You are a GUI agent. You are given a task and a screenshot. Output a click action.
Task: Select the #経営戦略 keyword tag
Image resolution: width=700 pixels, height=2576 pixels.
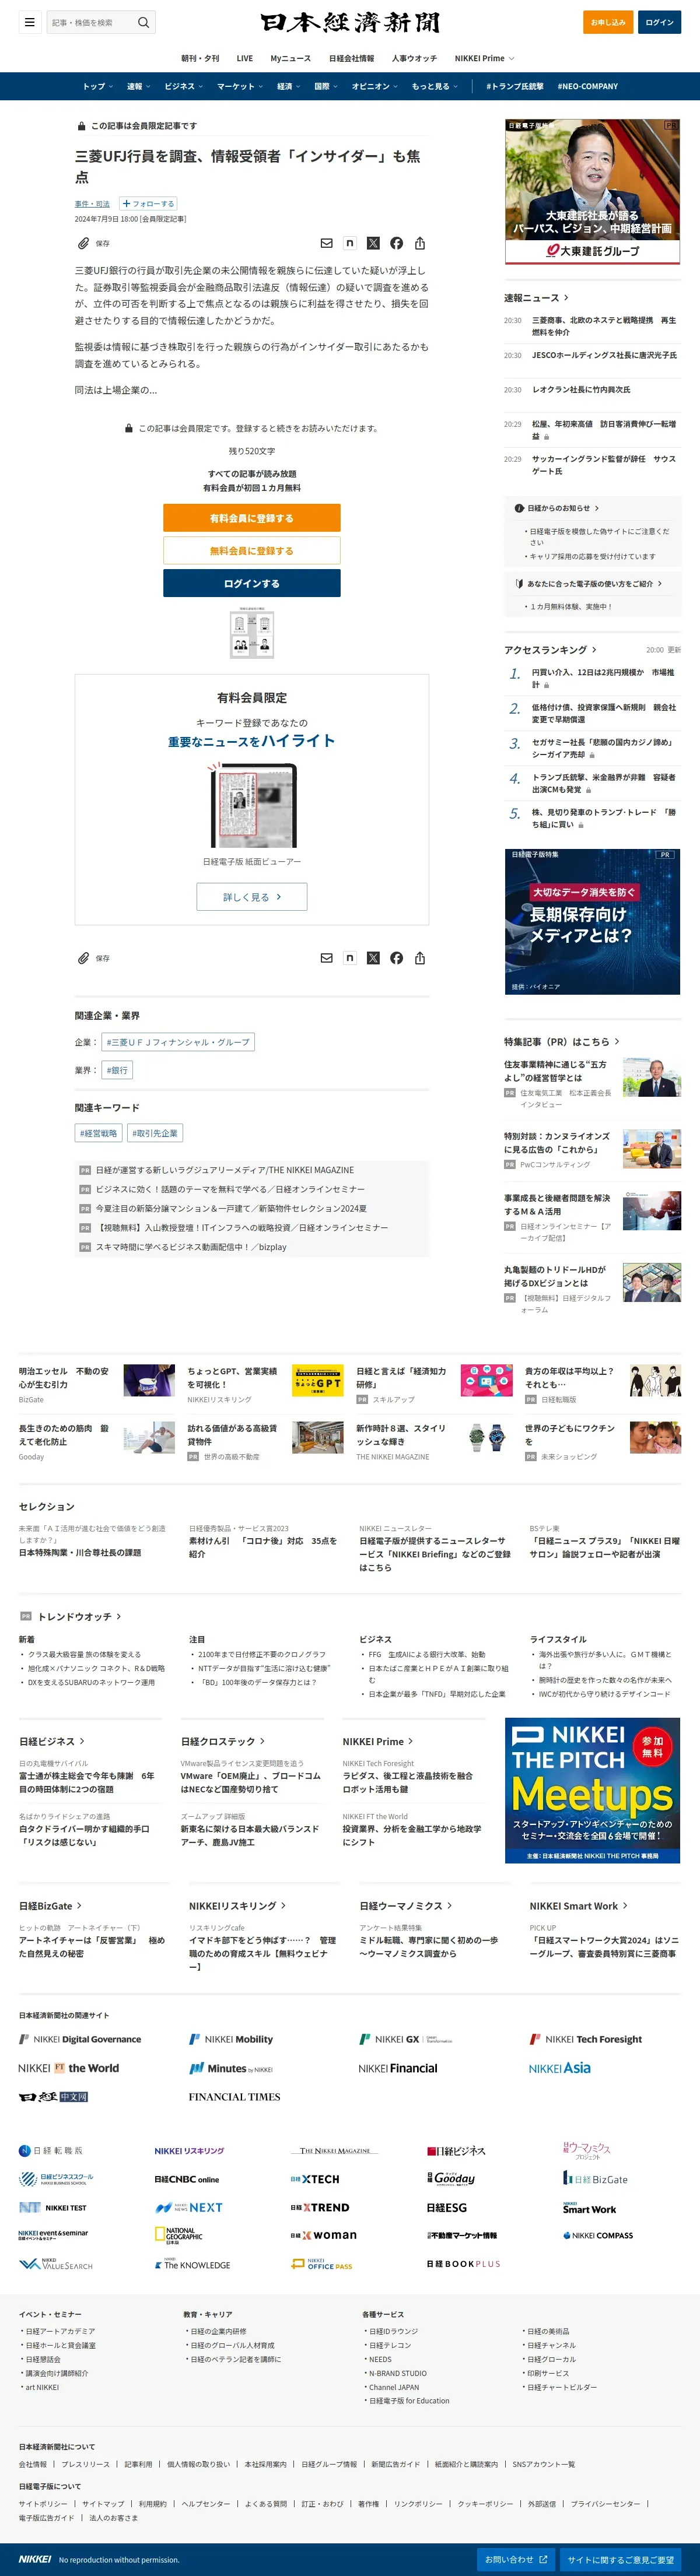coord(99,1133)
